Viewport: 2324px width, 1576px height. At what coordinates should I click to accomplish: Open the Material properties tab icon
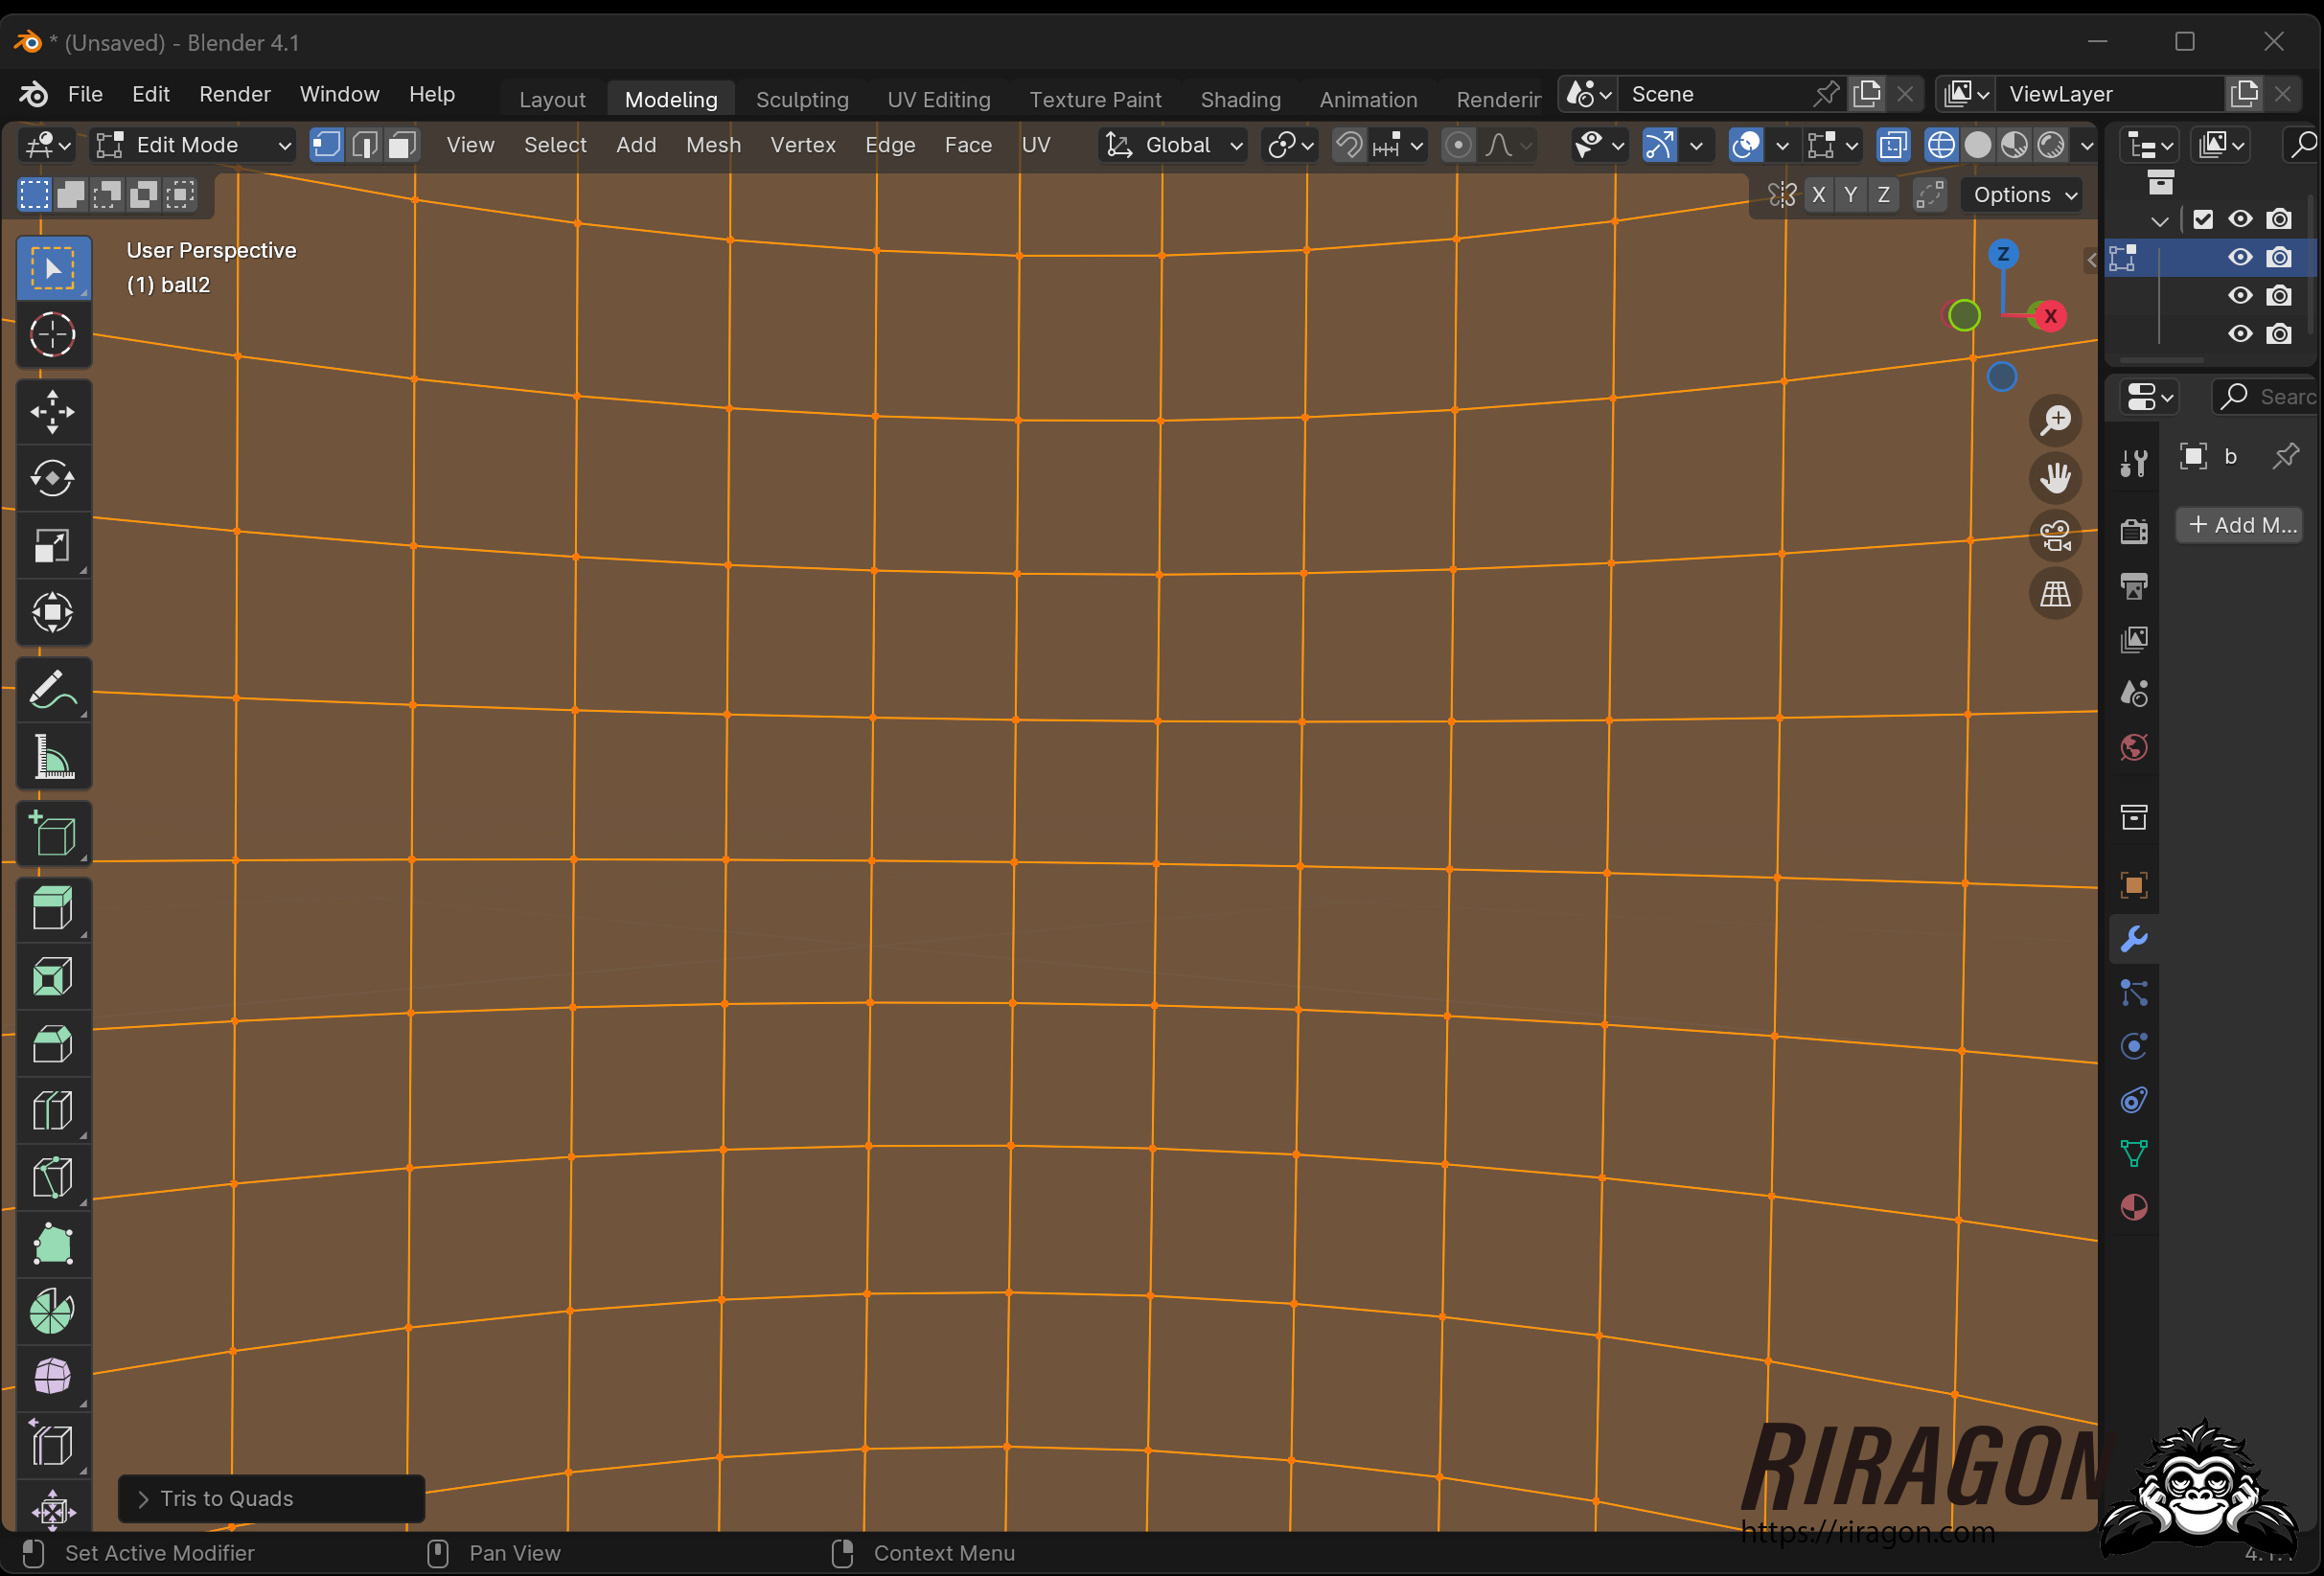click(2133, 1207)
